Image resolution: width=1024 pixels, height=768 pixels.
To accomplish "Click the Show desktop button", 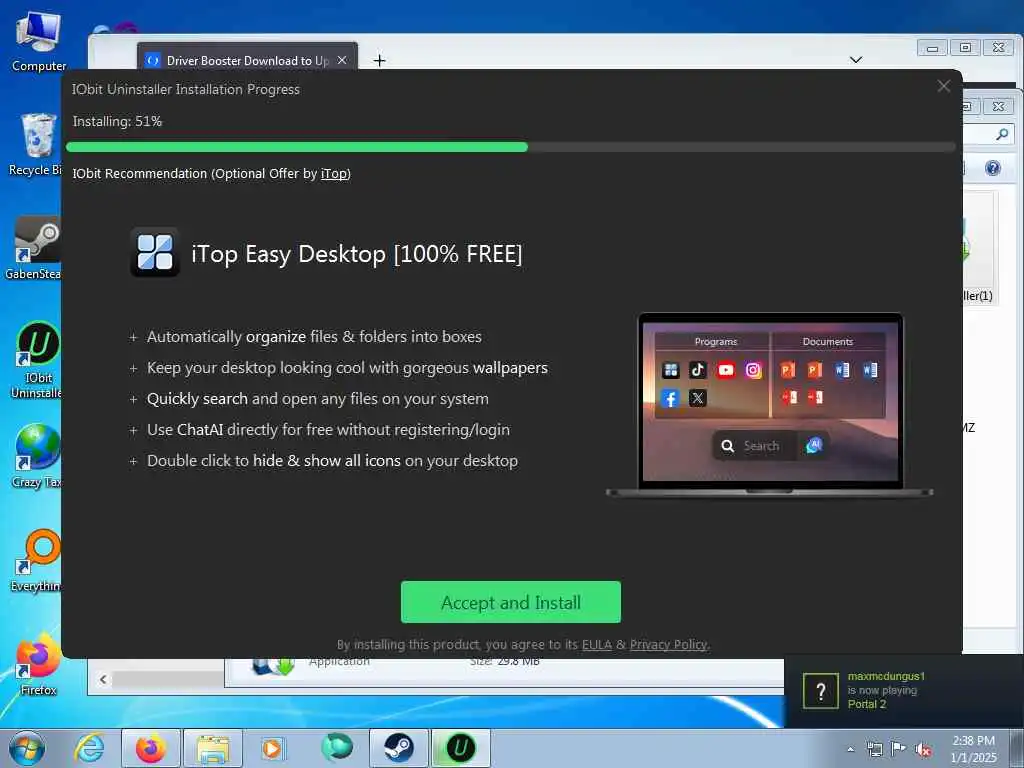I will [1017, 748].
